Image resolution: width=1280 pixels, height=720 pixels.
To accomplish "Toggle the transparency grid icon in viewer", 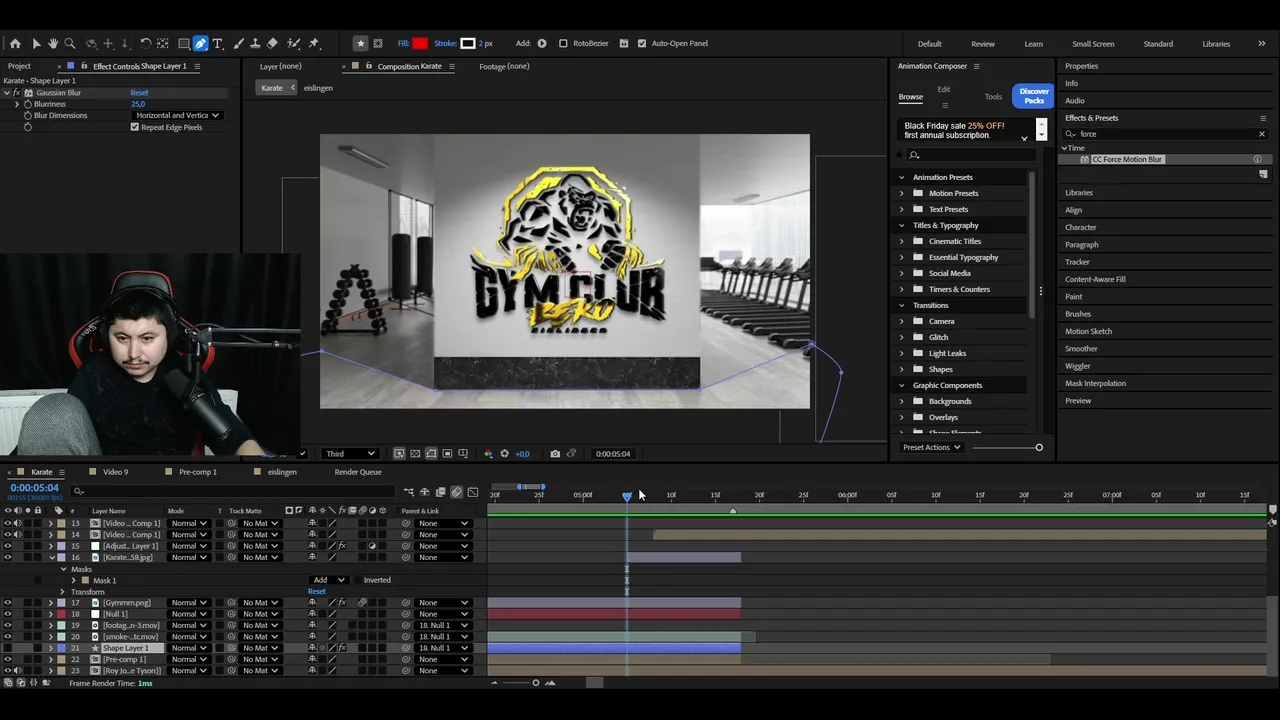I will (415, 454).
